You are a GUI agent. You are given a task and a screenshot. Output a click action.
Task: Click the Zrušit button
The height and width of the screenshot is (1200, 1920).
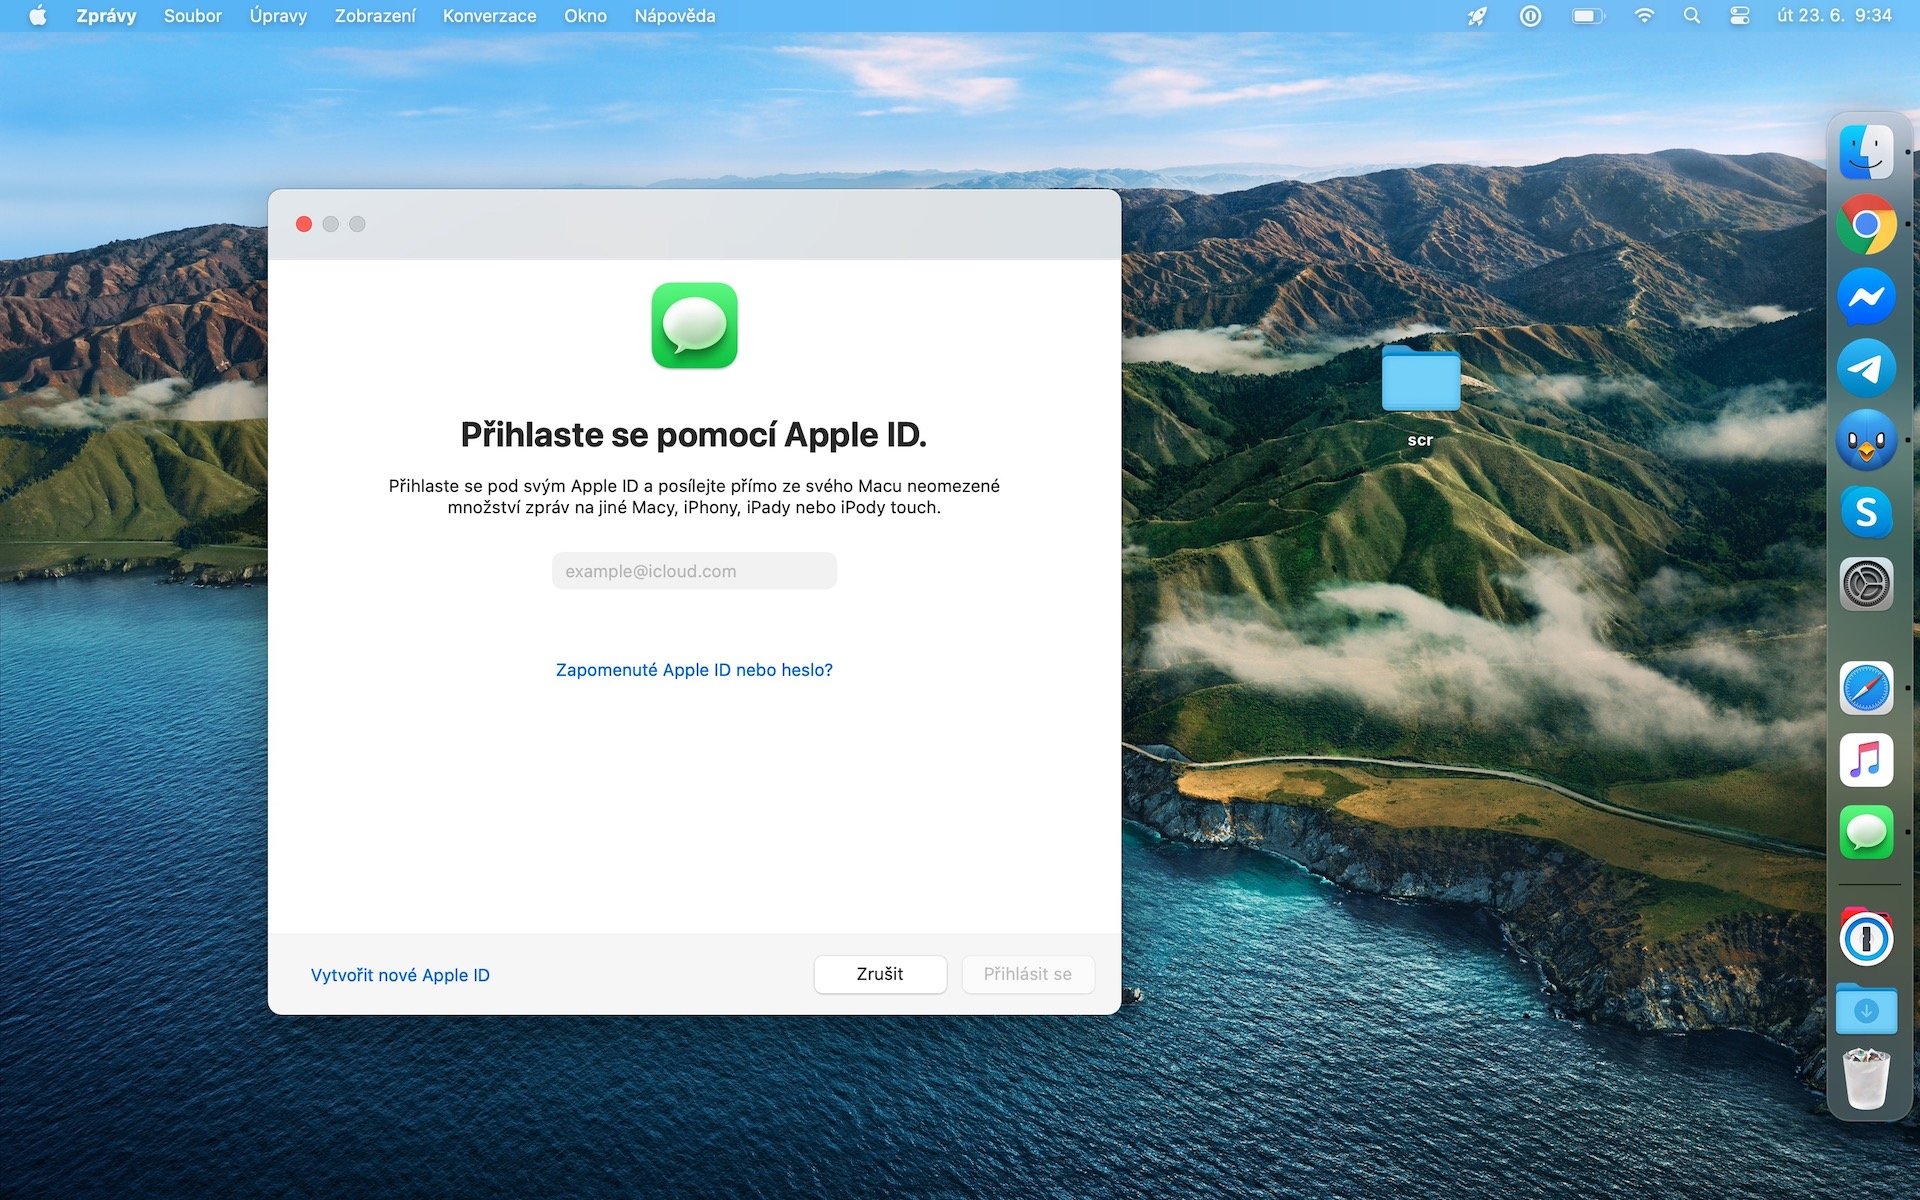point(880,974)
